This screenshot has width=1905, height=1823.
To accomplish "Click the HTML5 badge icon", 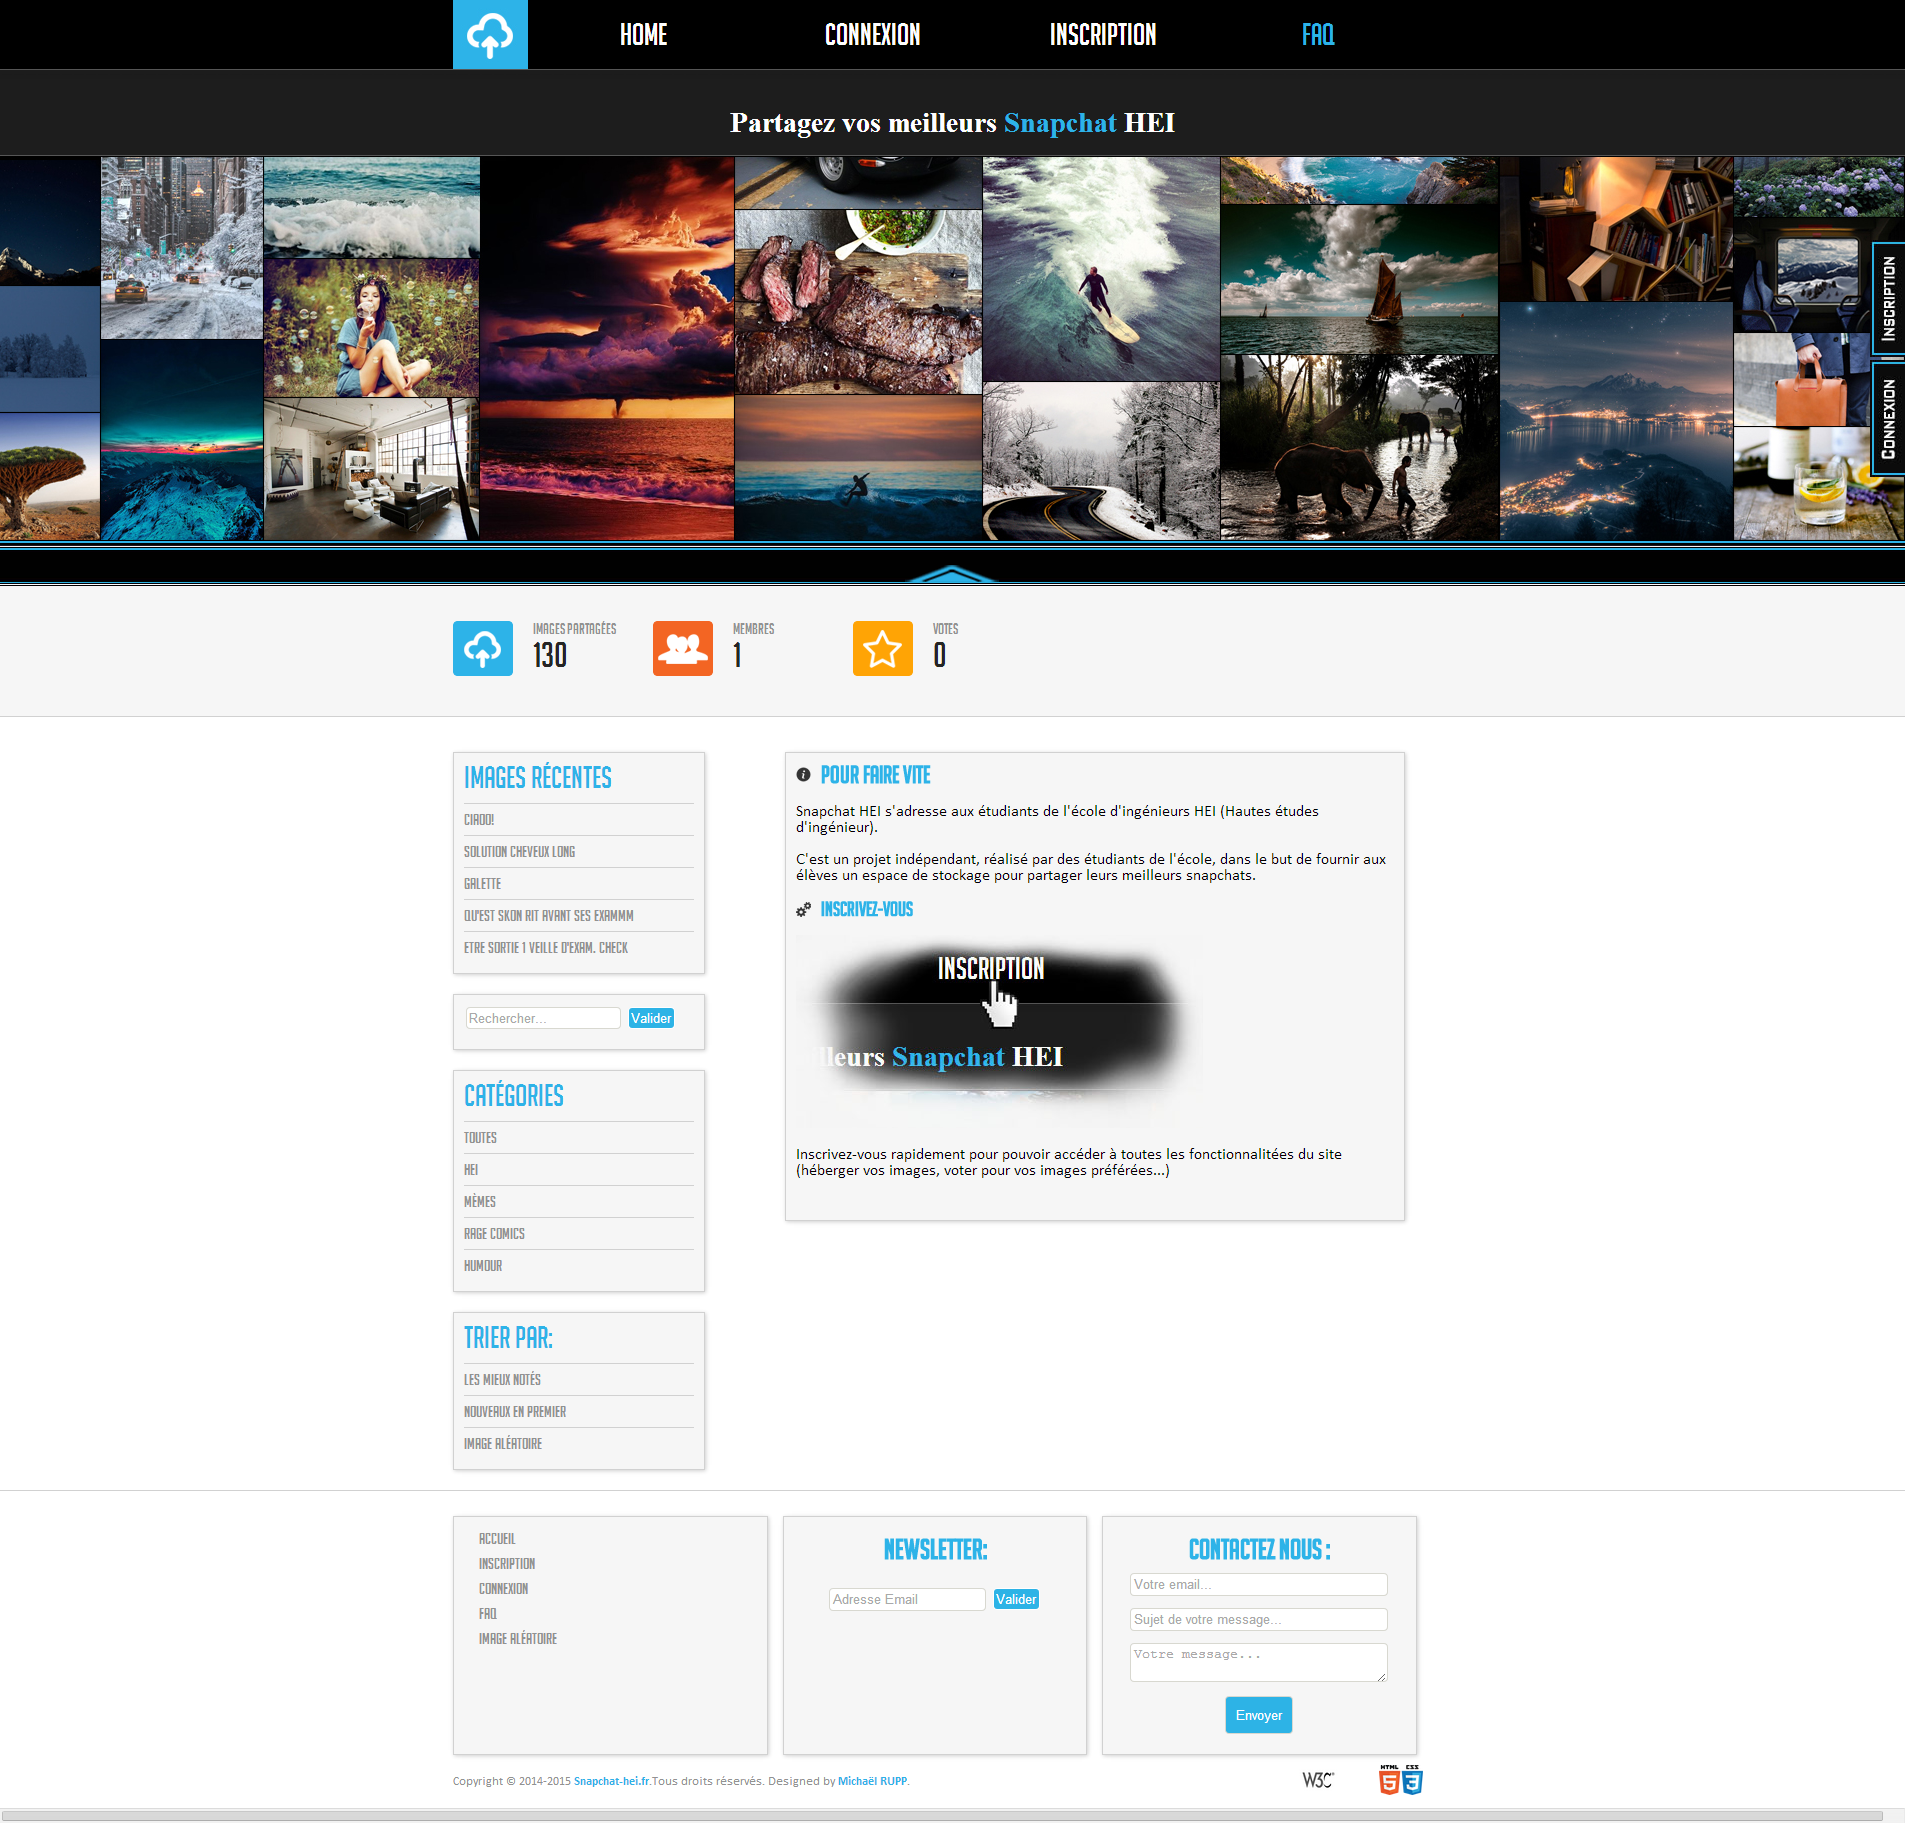I will [1389, 1780].
